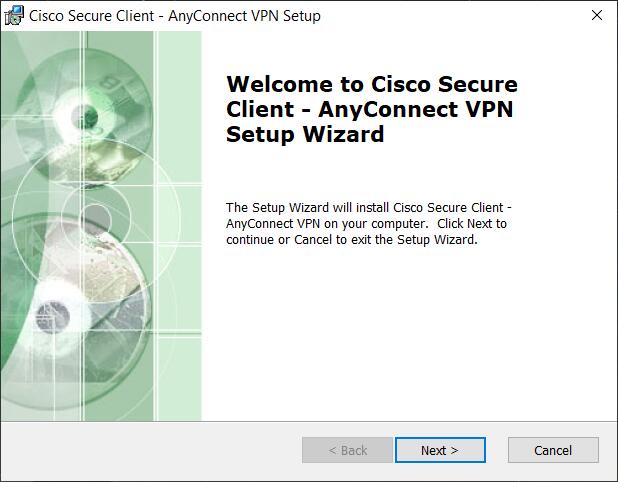The image size is (618, 482).
Task: Click the window title text in title bar
Action: [x=175, y=16]
